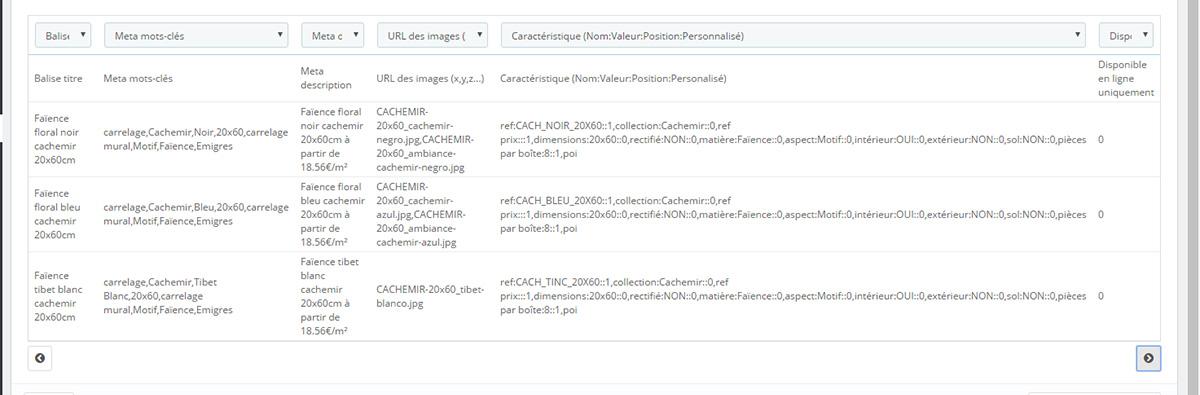Expand the Disponible column dropdown
Viewport: 1200px width, 395px height.
click(x=1127, y=36)
